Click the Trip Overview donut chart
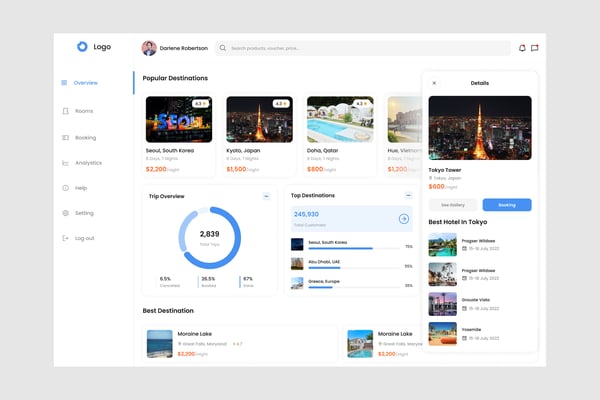The image size is (600, 400). pos(210,238)
